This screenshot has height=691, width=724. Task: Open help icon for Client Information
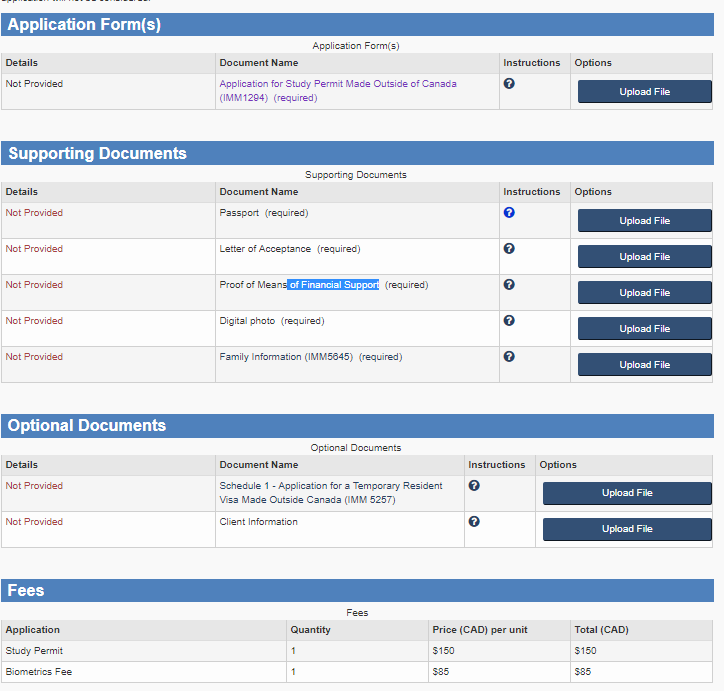pos(474,521)
